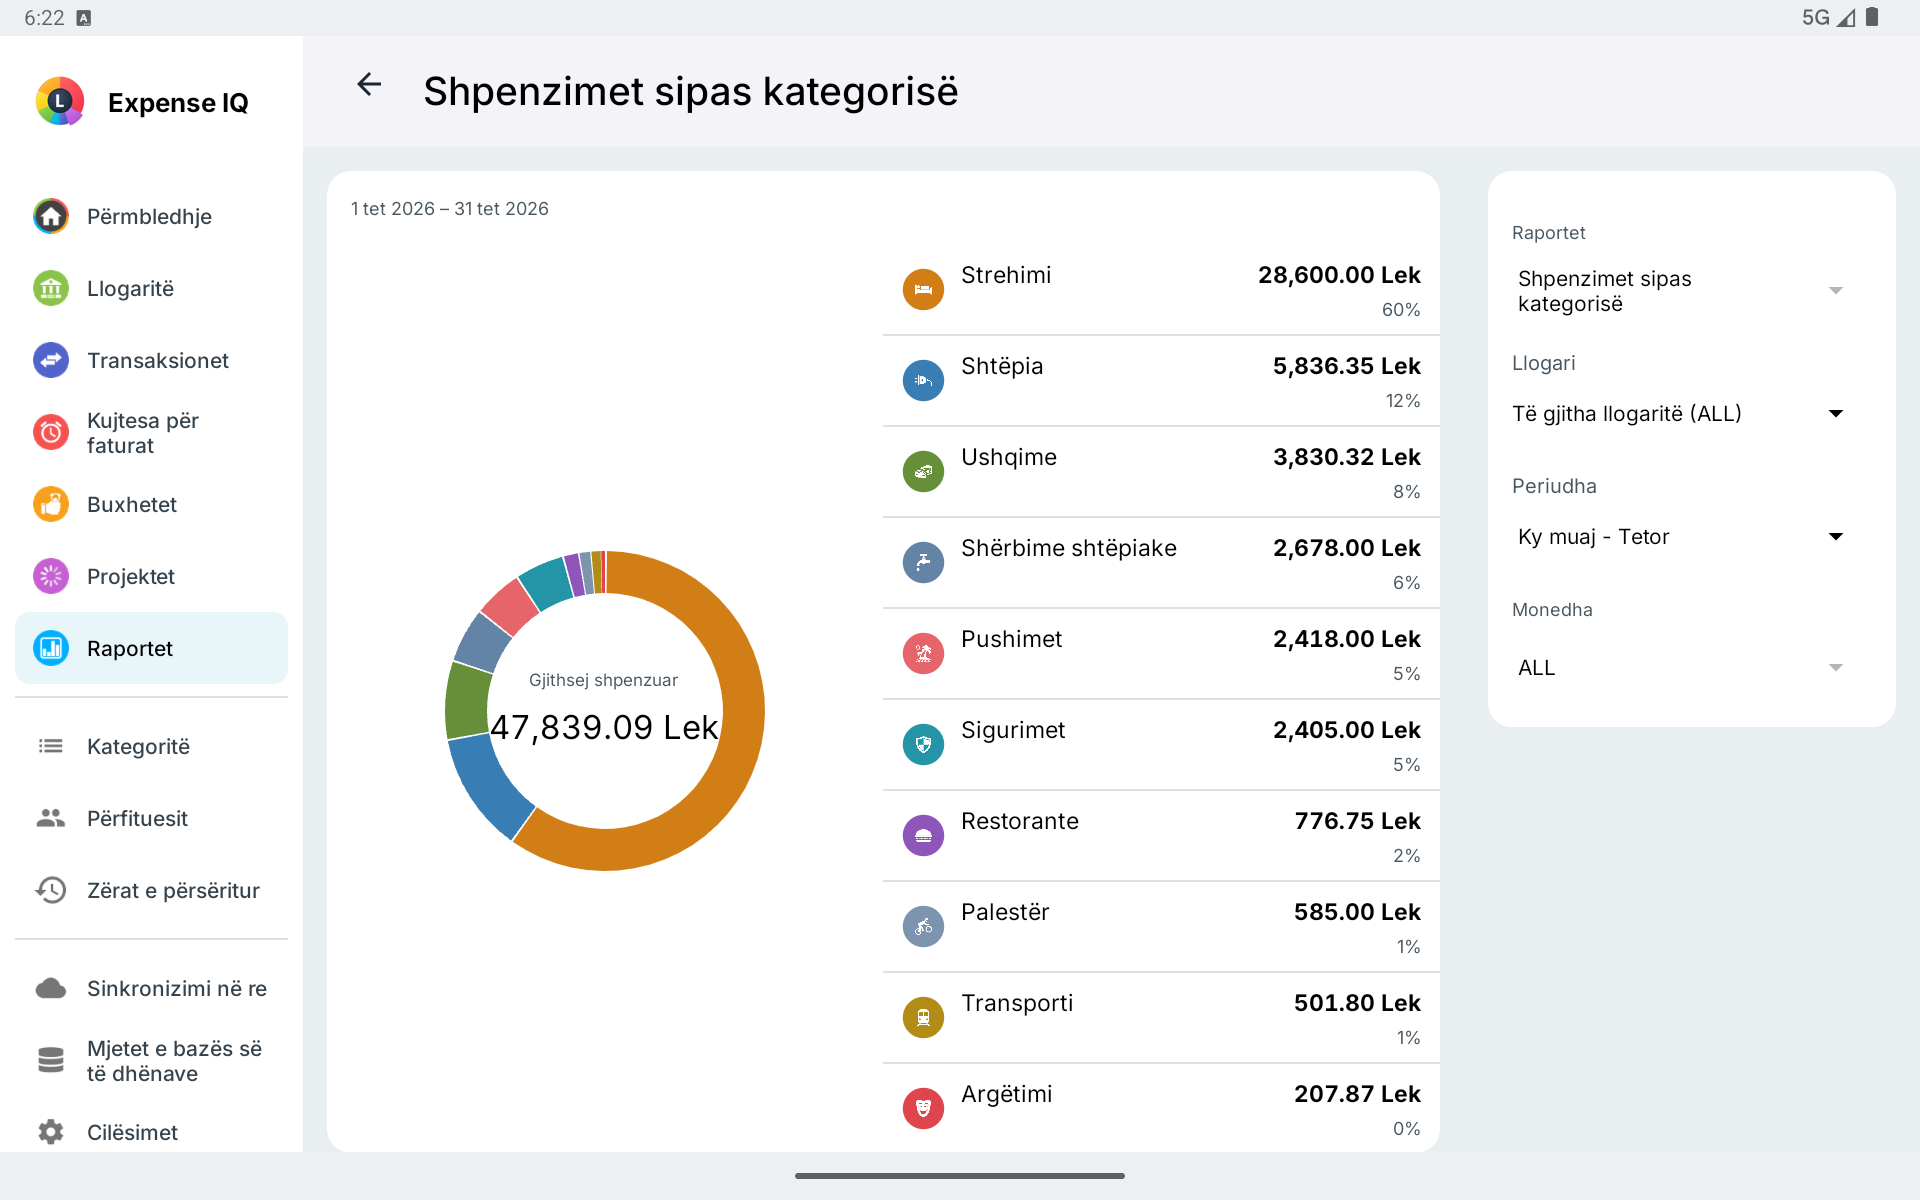Click the Kategoritë list icon

pos(51,746)
